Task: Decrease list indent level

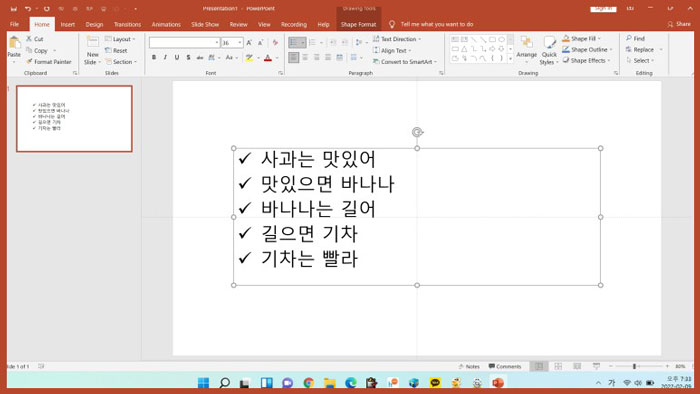Action: (333, 42)
